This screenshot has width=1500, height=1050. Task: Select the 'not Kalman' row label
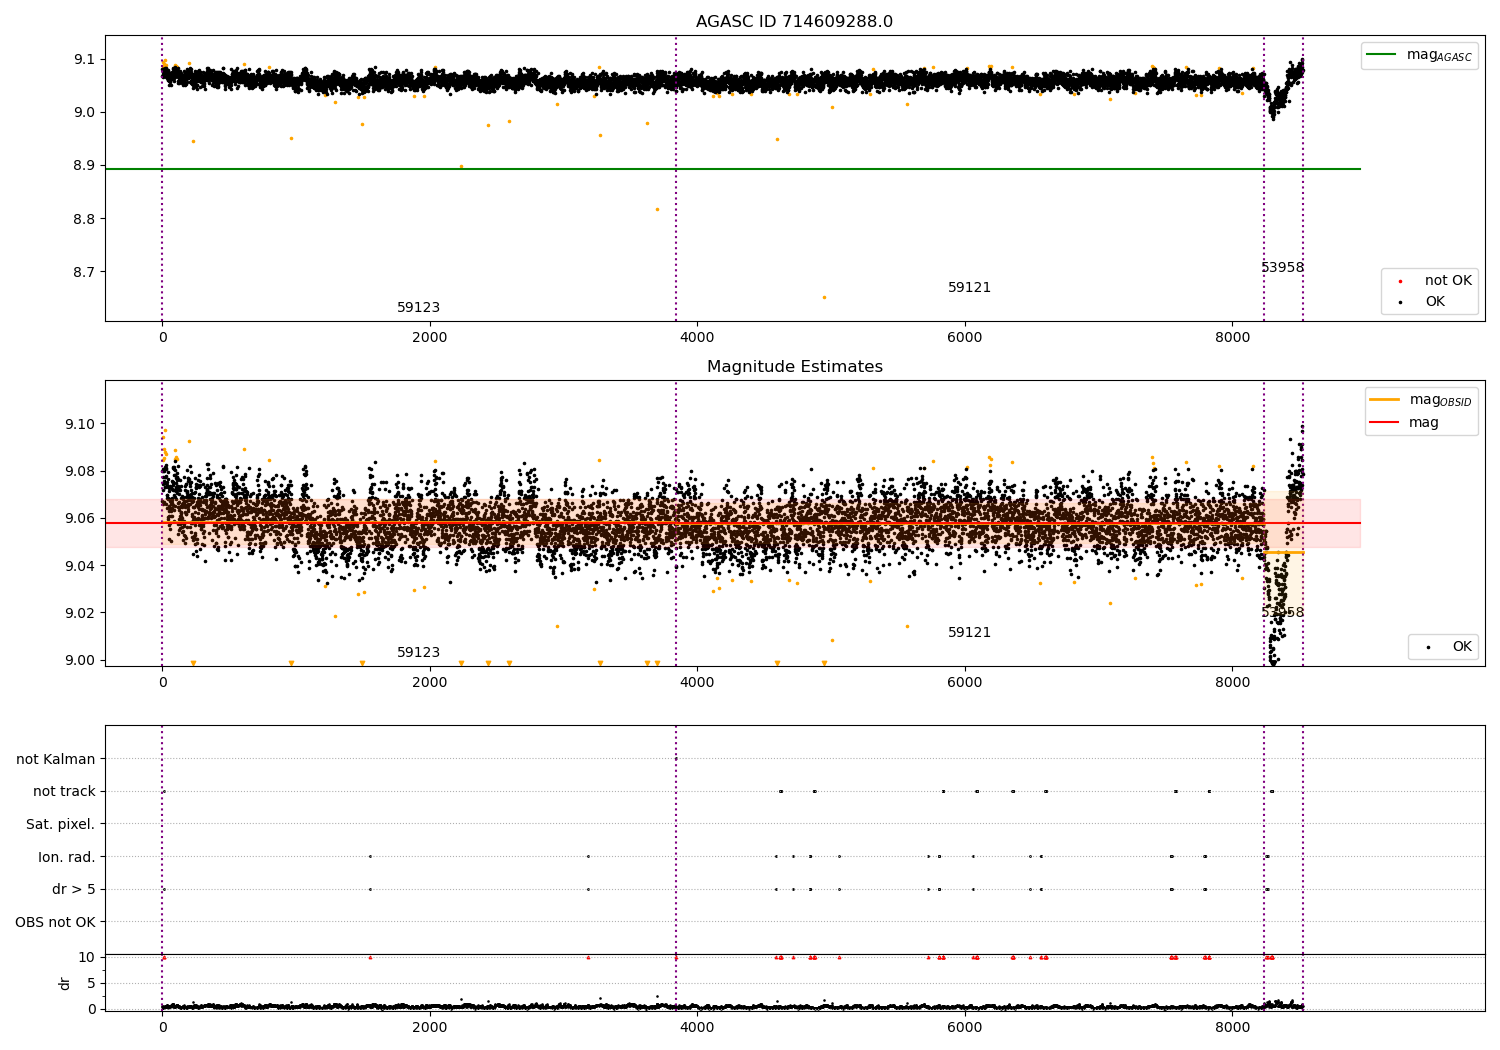point(56,759)
